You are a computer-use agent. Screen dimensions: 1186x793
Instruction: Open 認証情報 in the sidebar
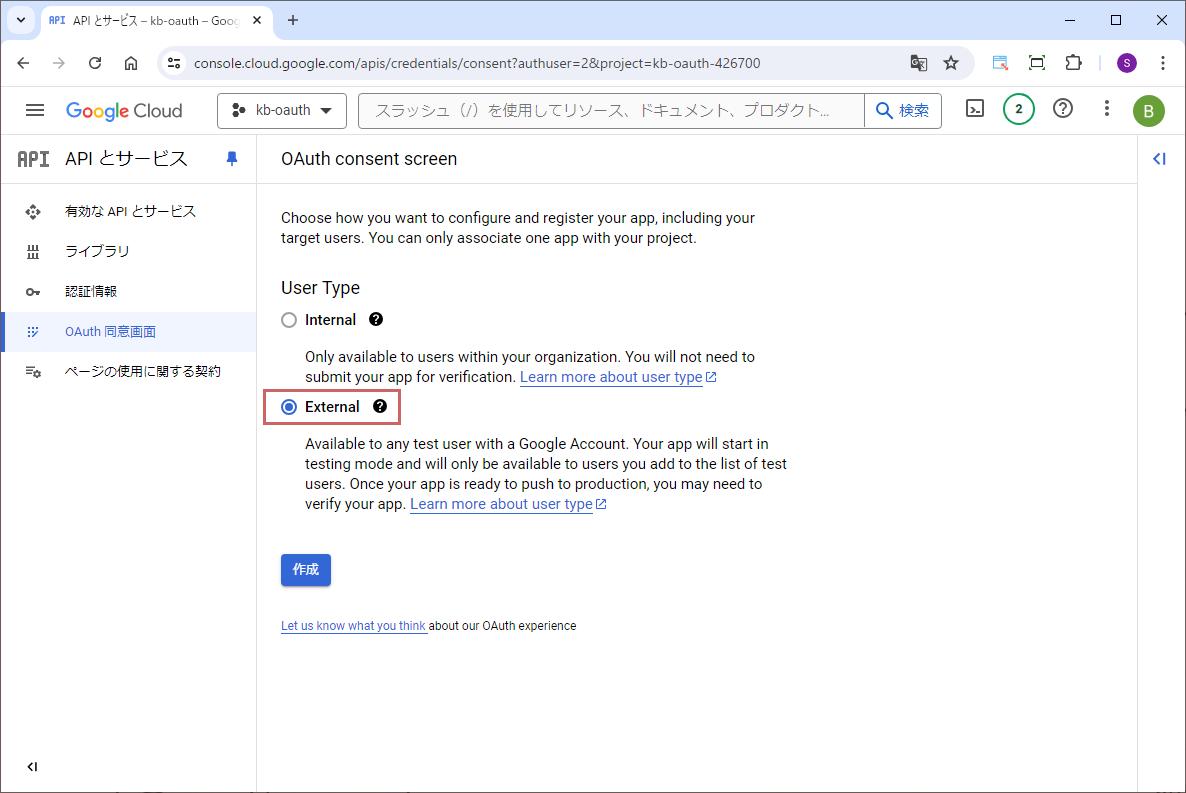pyautogui.click(x=91, y=291)
